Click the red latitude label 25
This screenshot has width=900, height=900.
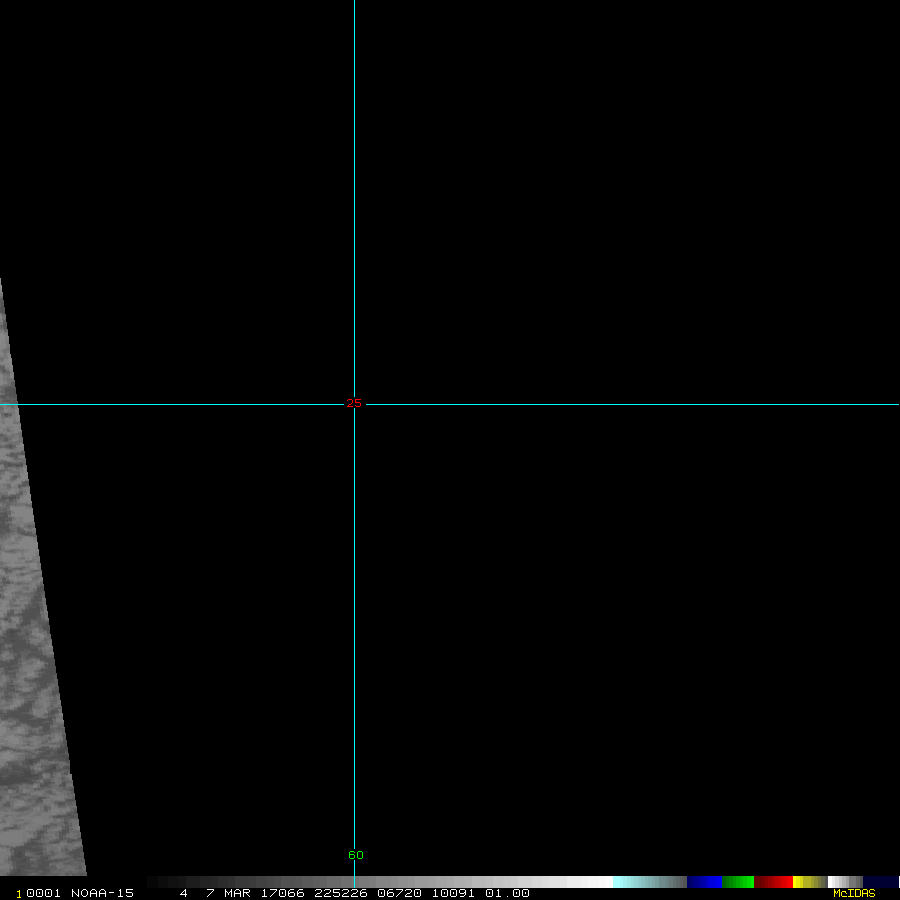point(354,404)
